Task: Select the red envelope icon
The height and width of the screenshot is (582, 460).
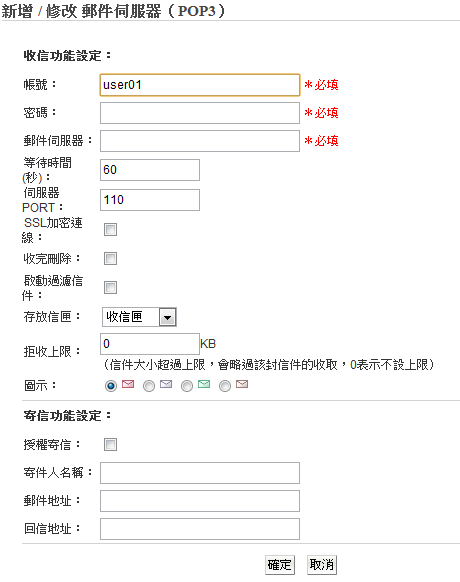Action: 128,384
